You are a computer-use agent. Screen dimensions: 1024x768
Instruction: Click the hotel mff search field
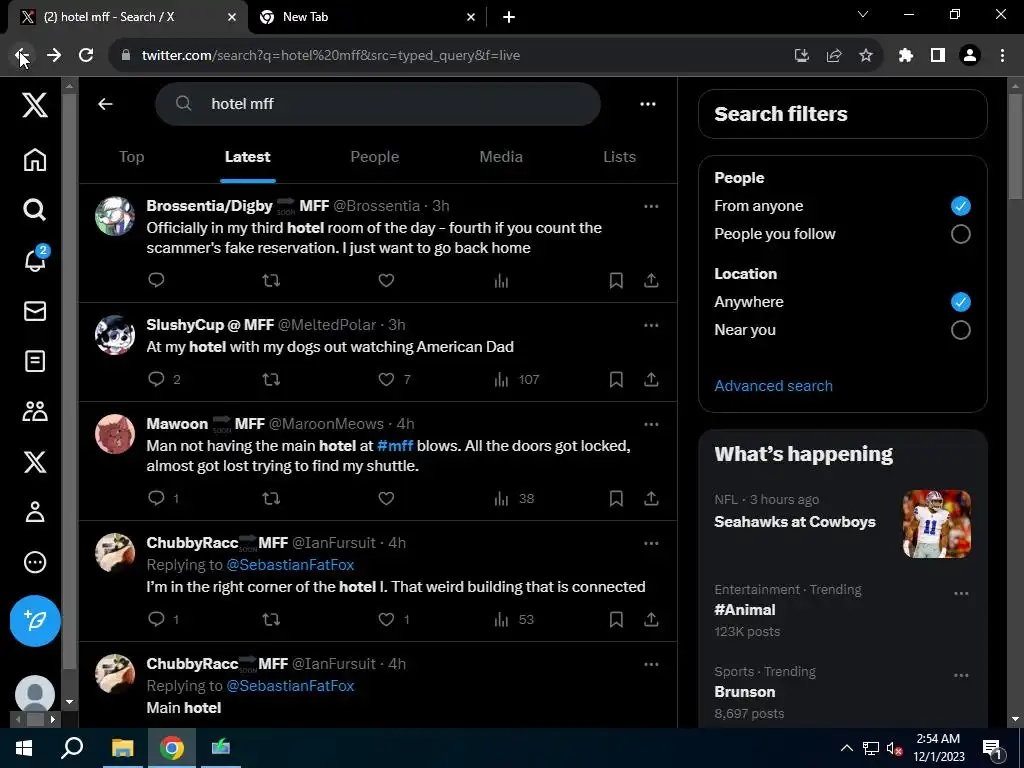[x=377, y=104]
